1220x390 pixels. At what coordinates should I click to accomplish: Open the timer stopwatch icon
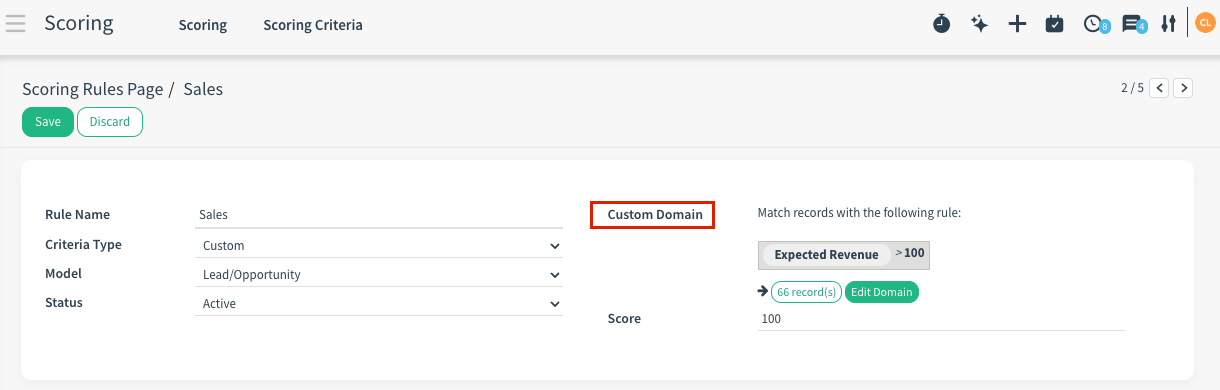point(941,24)
